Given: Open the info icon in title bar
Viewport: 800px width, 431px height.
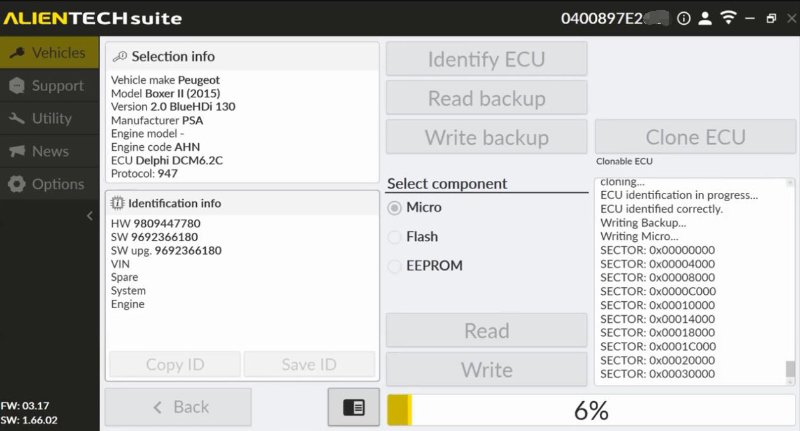Looking at the screenshot, I should tap(684, 19).
